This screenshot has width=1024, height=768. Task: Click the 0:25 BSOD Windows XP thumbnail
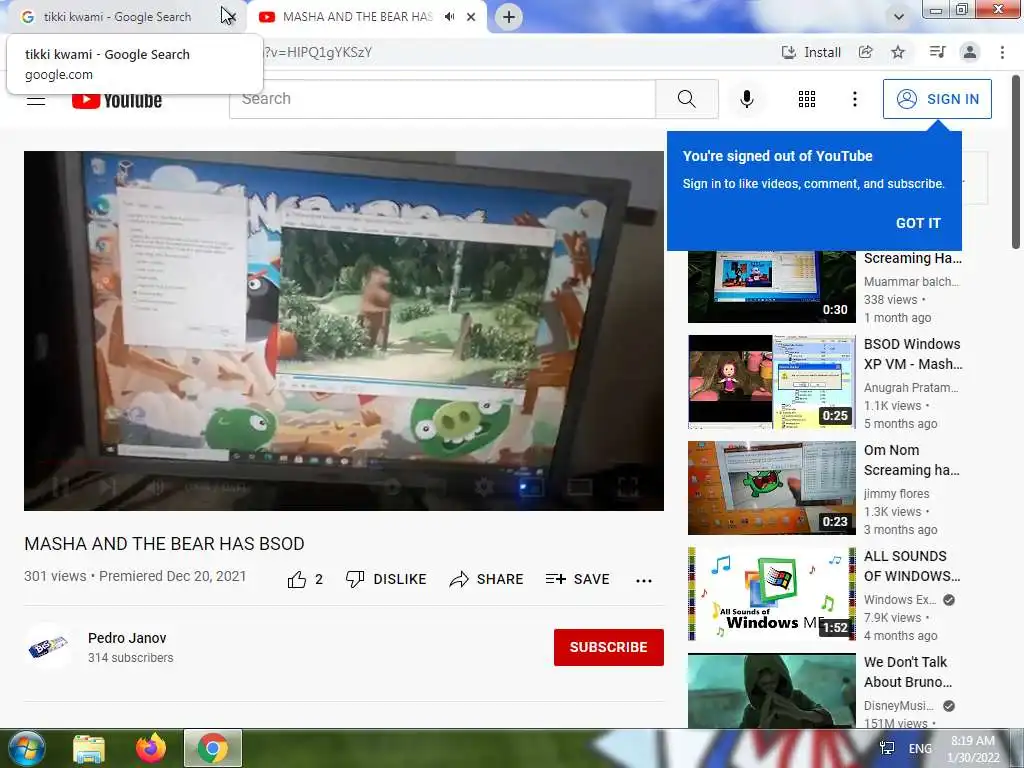click(x=772, y=381)
